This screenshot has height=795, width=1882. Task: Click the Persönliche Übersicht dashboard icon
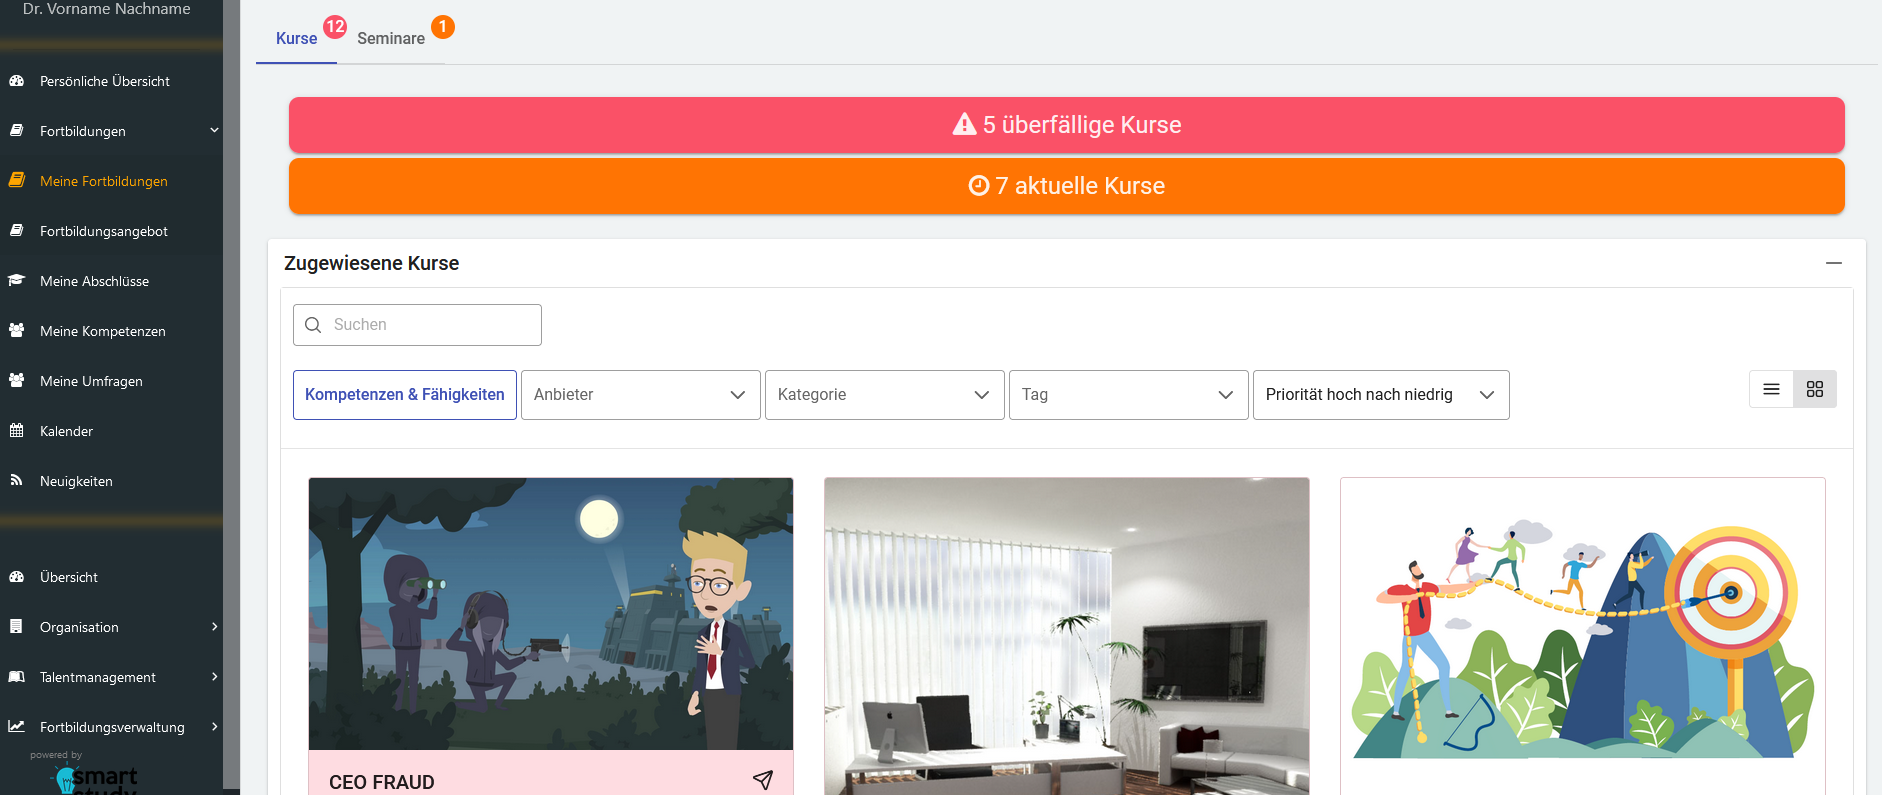pyautogui.click(x=16, y=81)
